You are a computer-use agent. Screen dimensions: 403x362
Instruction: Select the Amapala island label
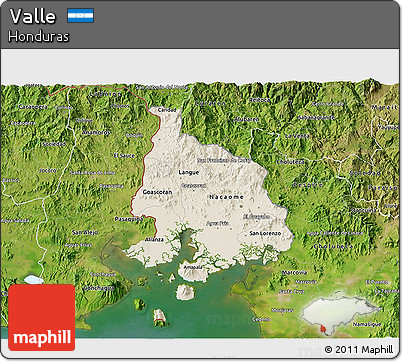(x=193, y=267)
